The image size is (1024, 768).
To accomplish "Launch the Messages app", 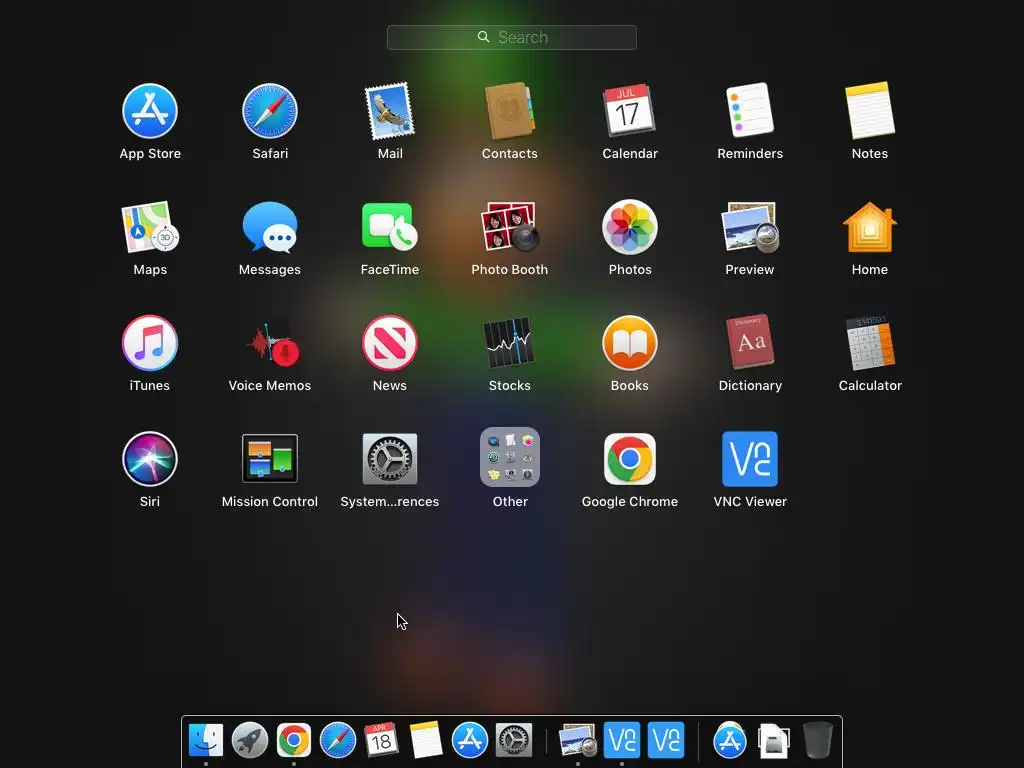I will tap(270, 227).
